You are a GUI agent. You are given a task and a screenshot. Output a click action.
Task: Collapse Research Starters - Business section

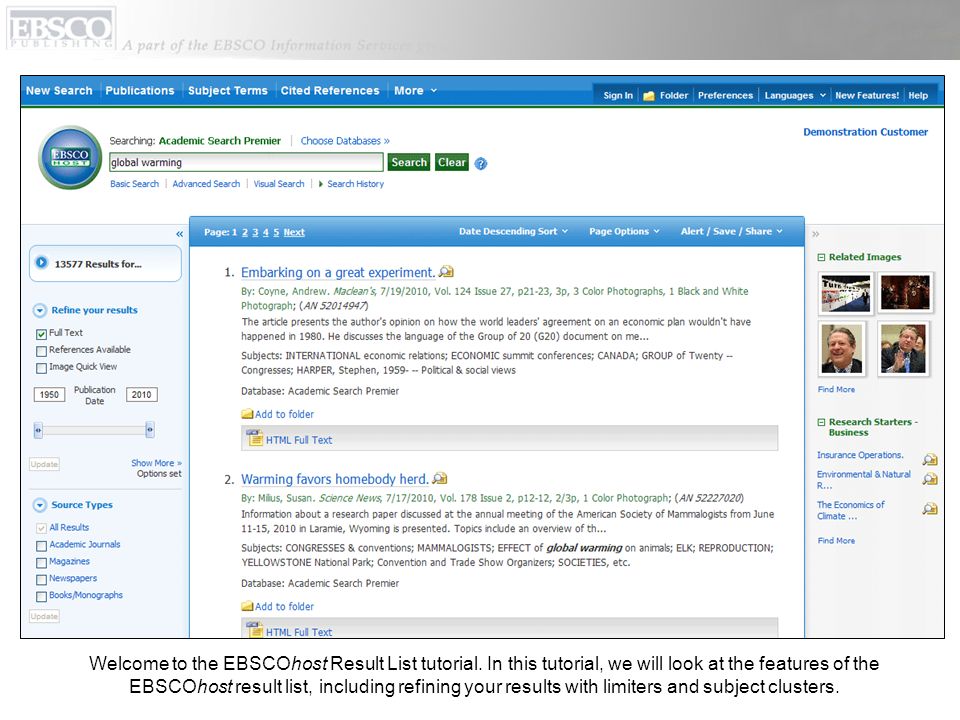pos(822,422)
